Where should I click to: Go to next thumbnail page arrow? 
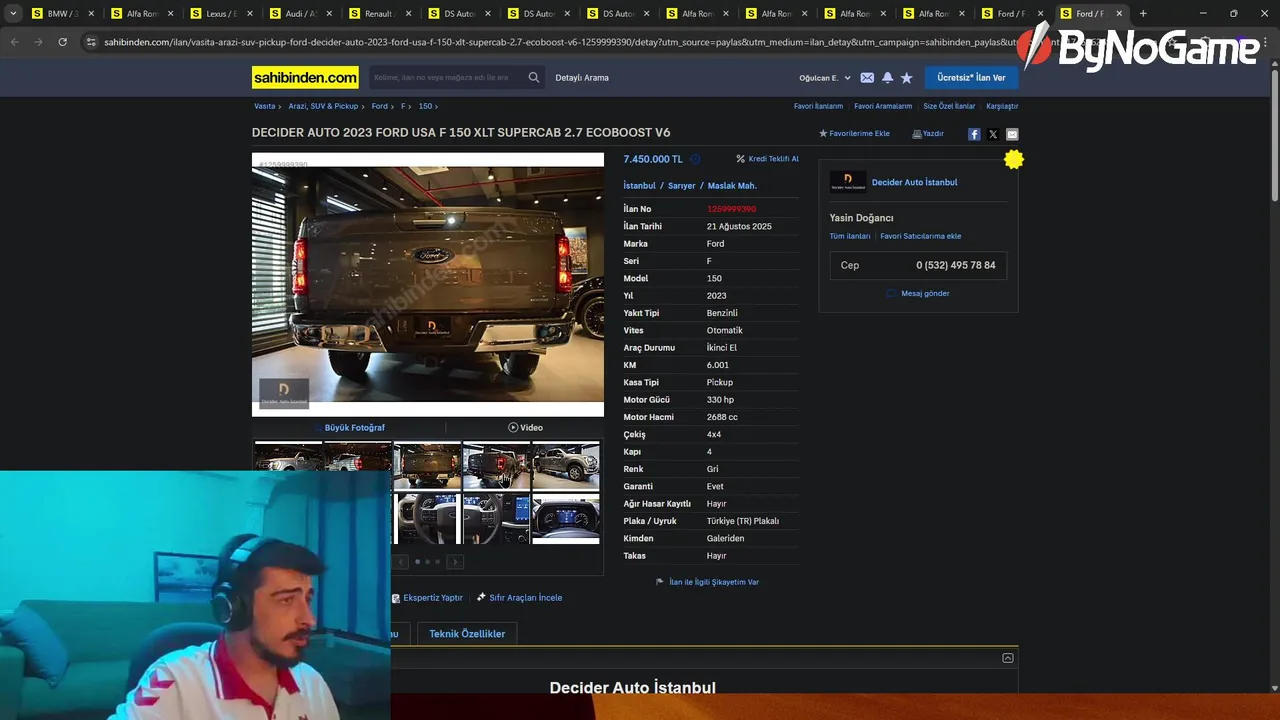pyautogui.click(x=455, y=562)
